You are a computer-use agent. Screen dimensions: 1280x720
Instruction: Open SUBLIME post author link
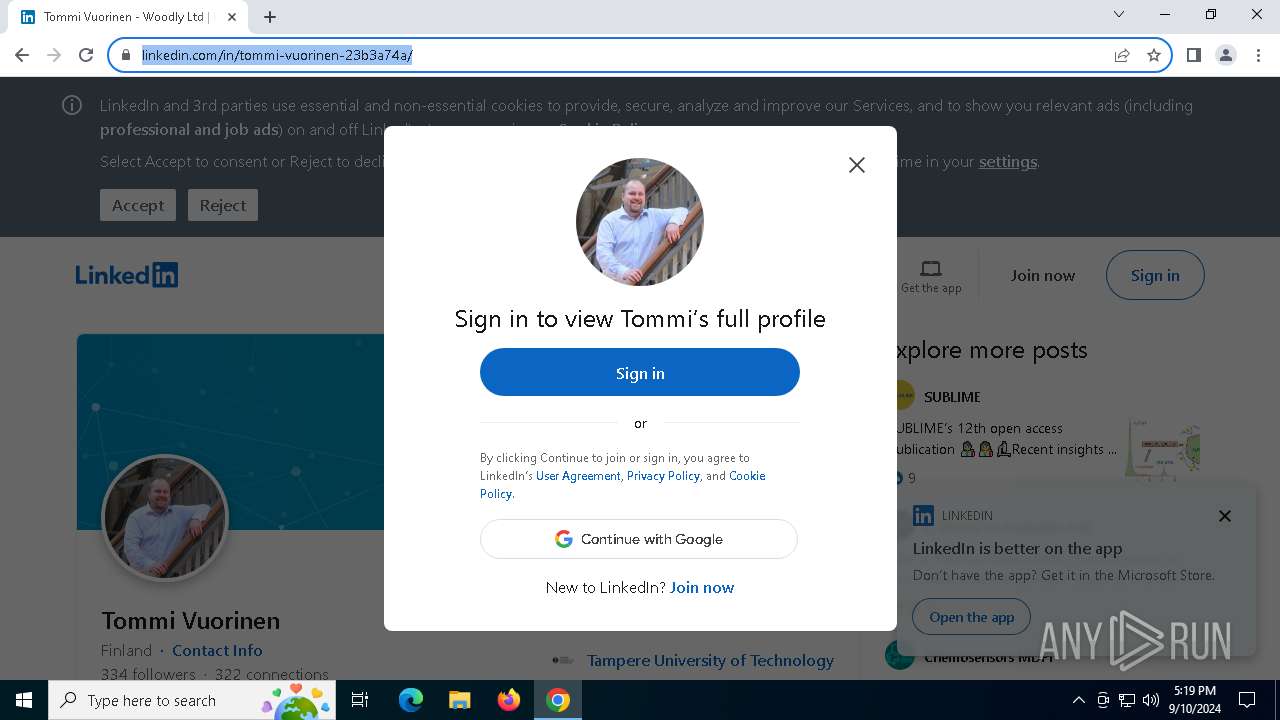coord(952,397)
